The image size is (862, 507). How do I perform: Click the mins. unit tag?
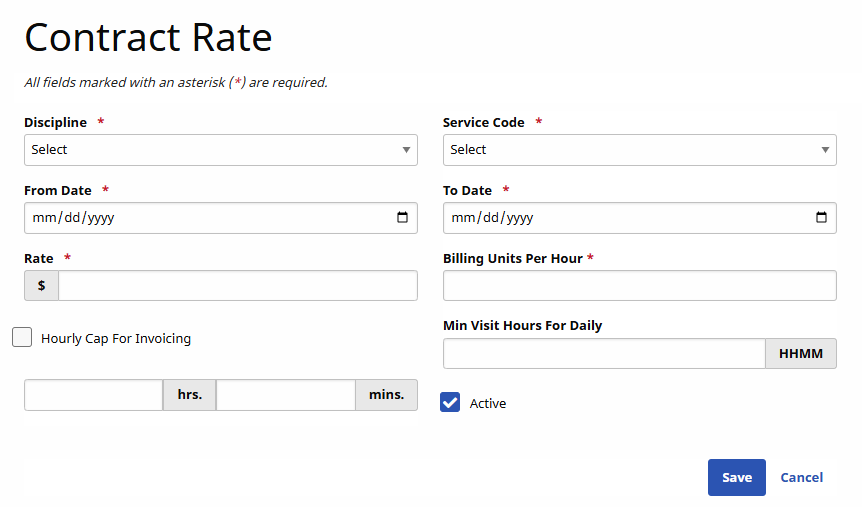coord(386,395)
